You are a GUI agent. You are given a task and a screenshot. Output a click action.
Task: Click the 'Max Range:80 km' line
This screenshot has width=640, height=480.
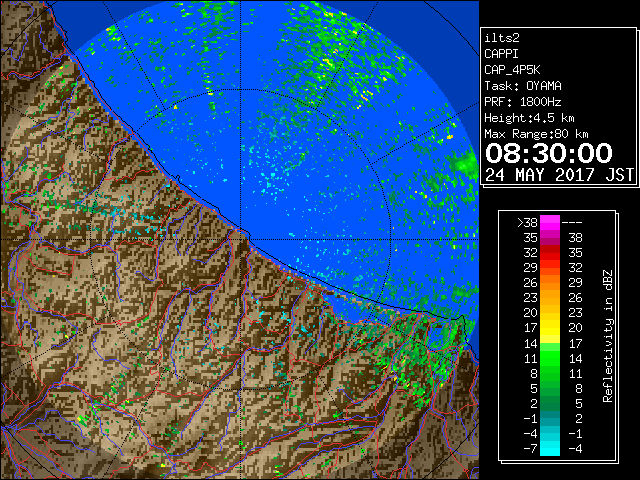pyautogui.click(x=536, y=134)
